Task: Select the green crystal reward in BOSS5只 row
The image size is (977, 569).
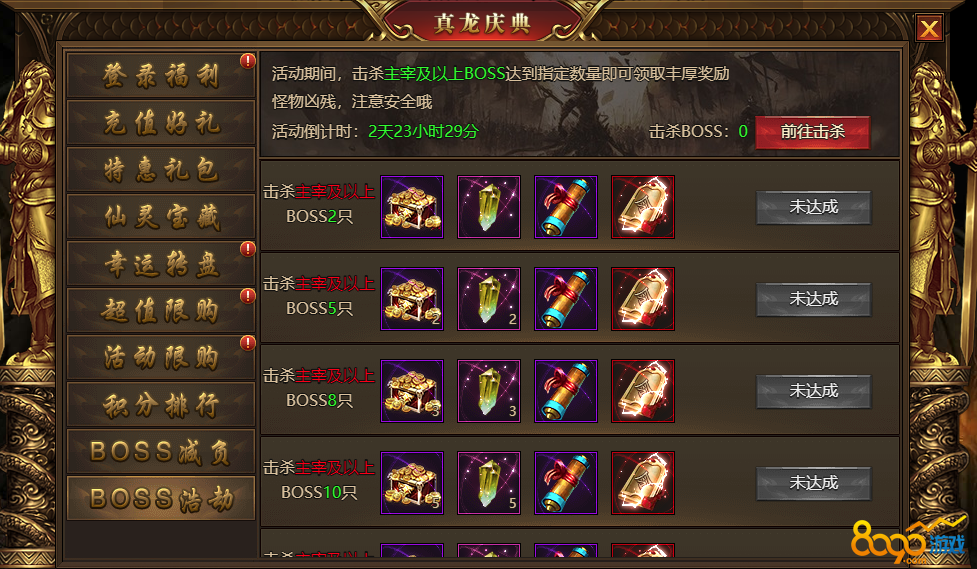Action: click(489, 299)
